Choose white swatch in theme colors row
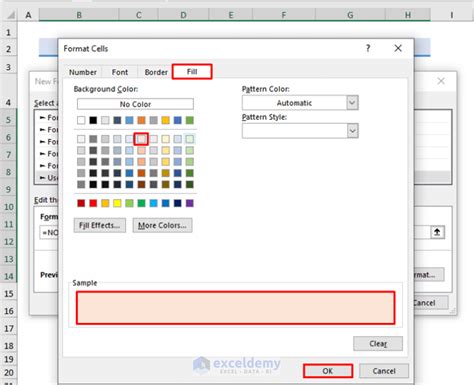This screenshot has width=474, height=385. point(81,120)
